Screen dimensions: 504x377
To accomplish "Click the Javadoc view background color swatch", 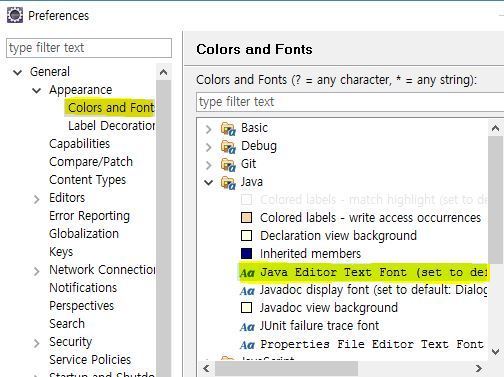I will coord(246,308).
